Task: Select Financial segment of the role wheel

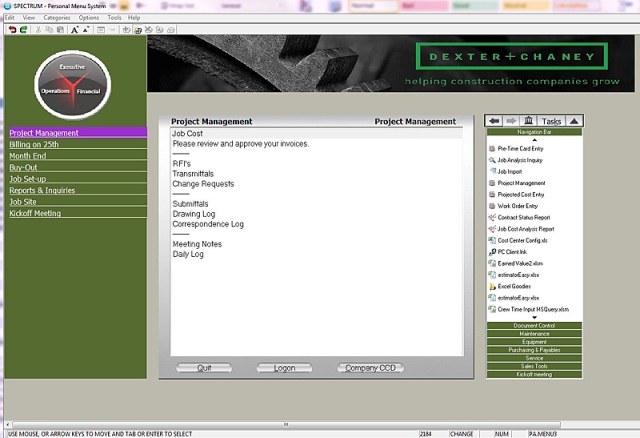Action: pos(89,91)
